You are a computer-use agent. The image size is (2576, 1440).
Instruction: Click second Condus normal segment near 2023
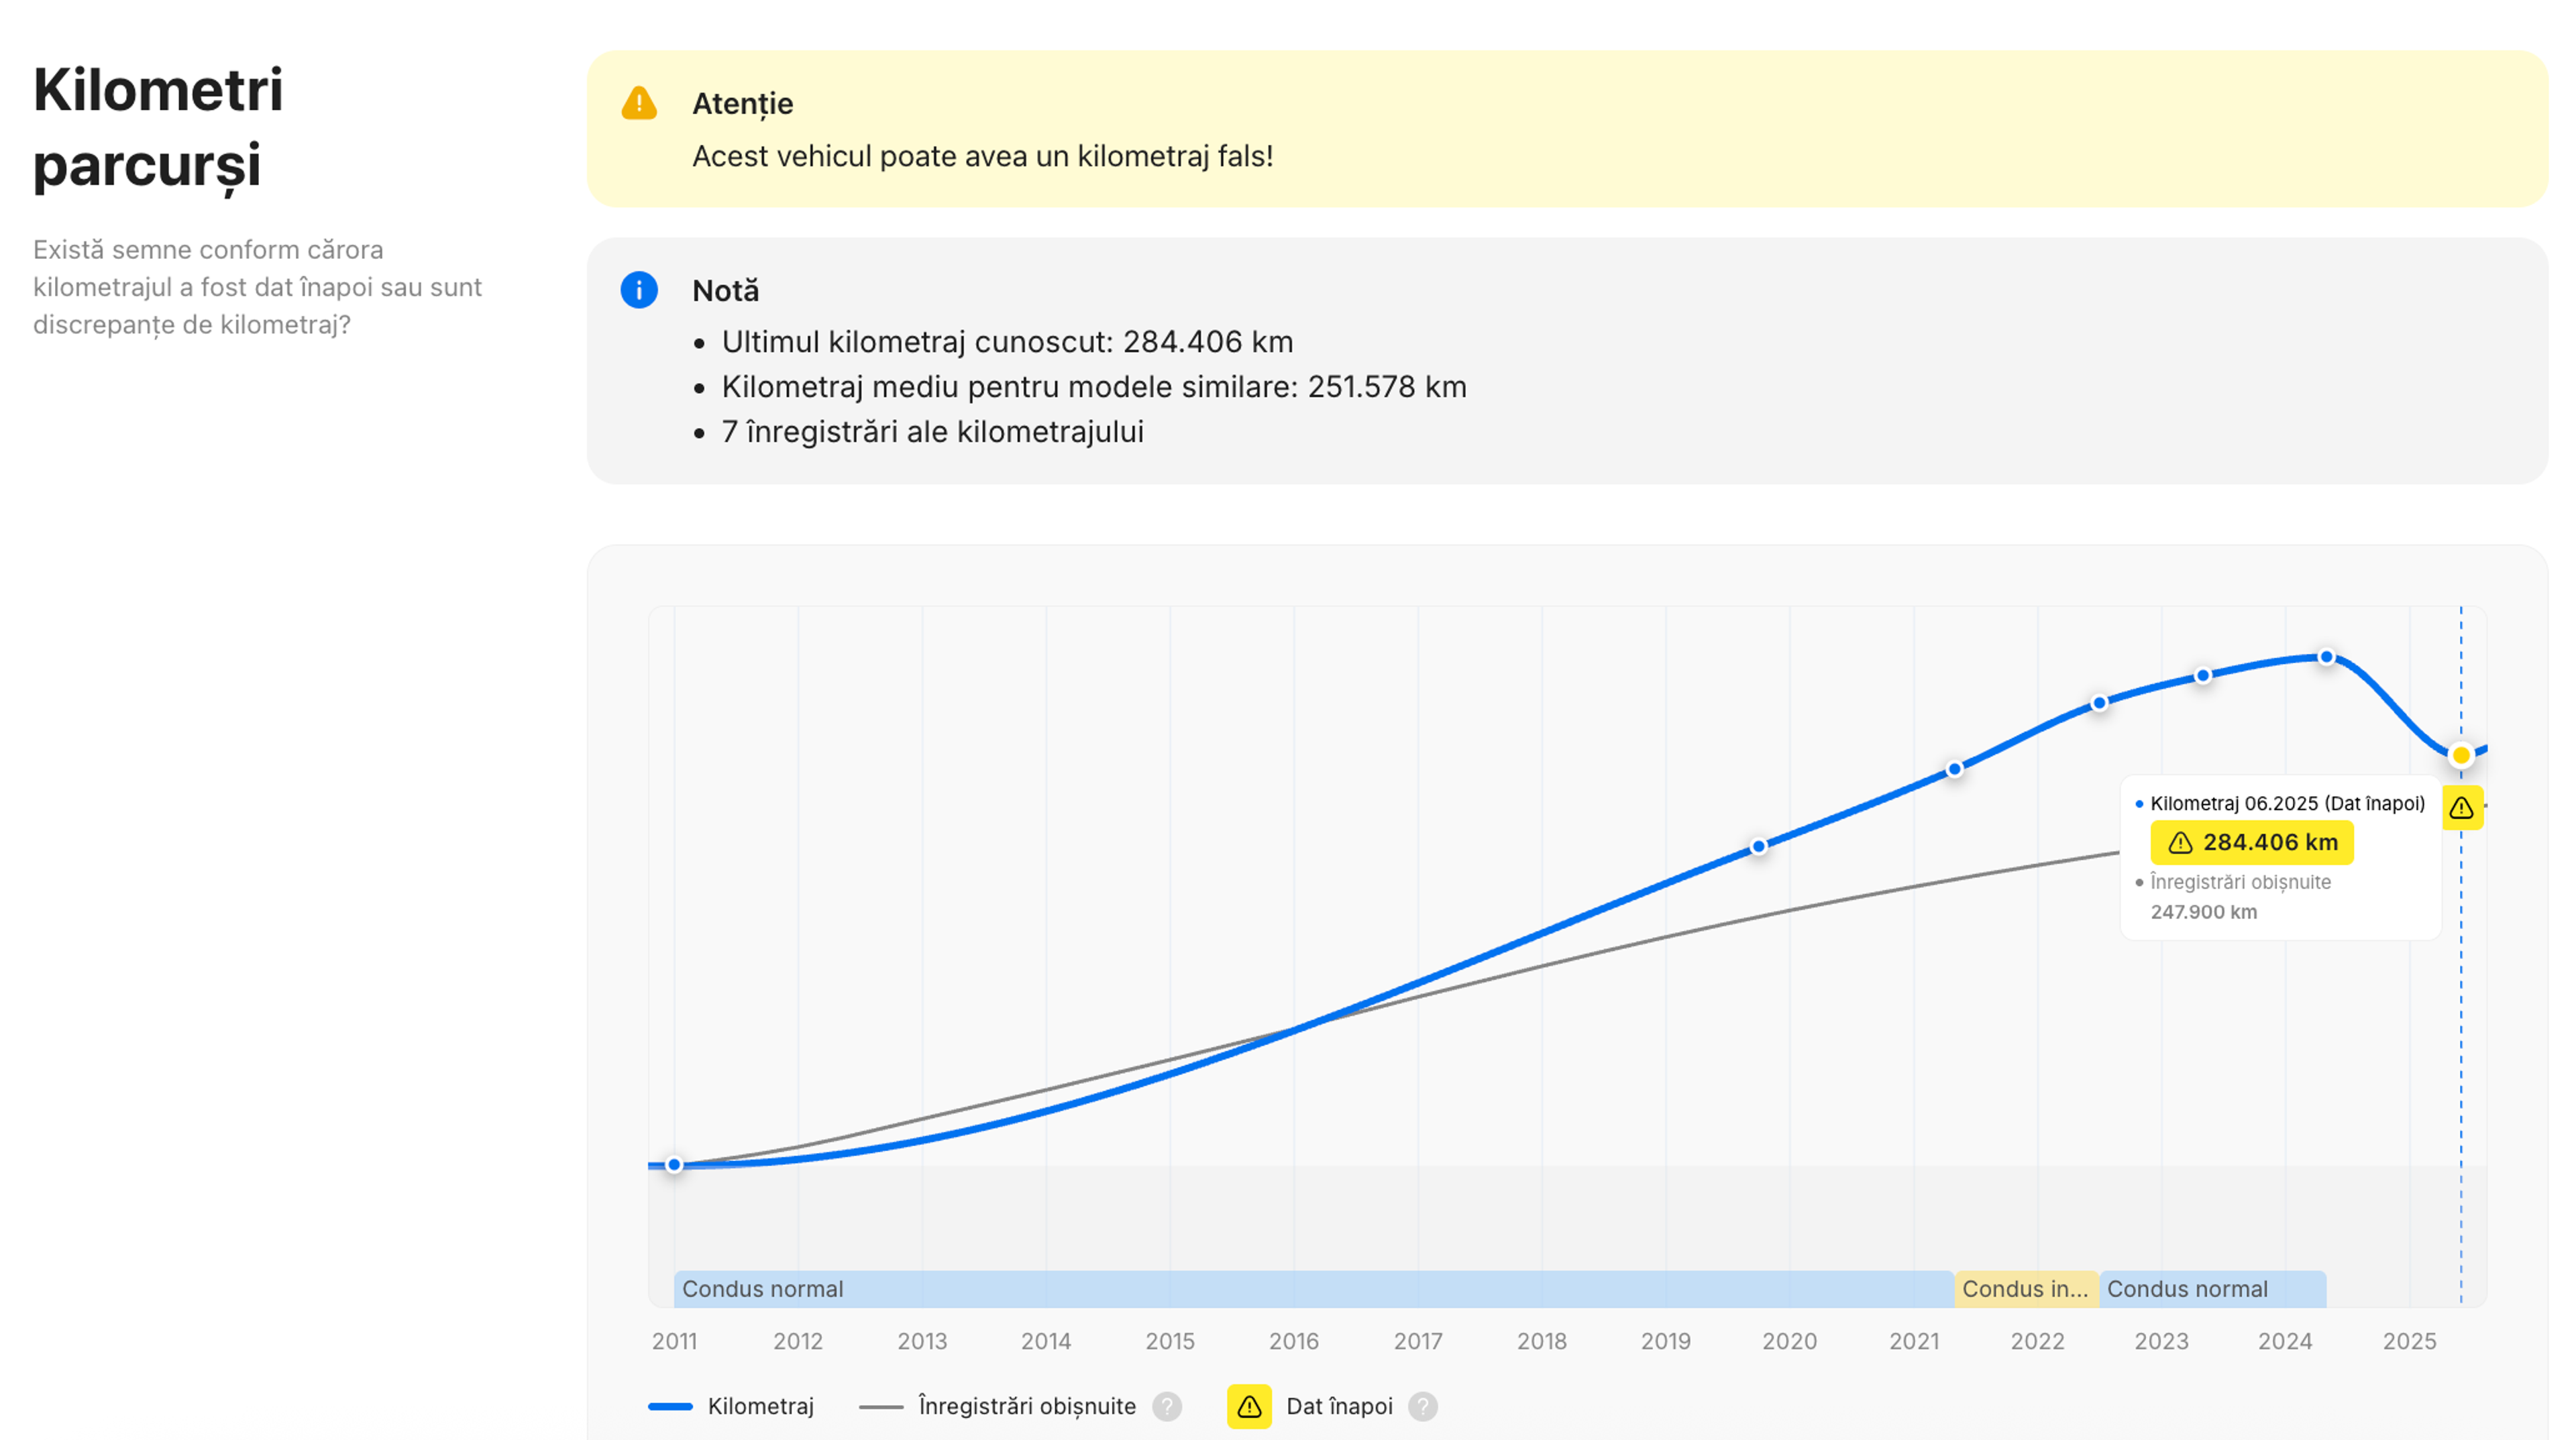pos(2212,1289)
